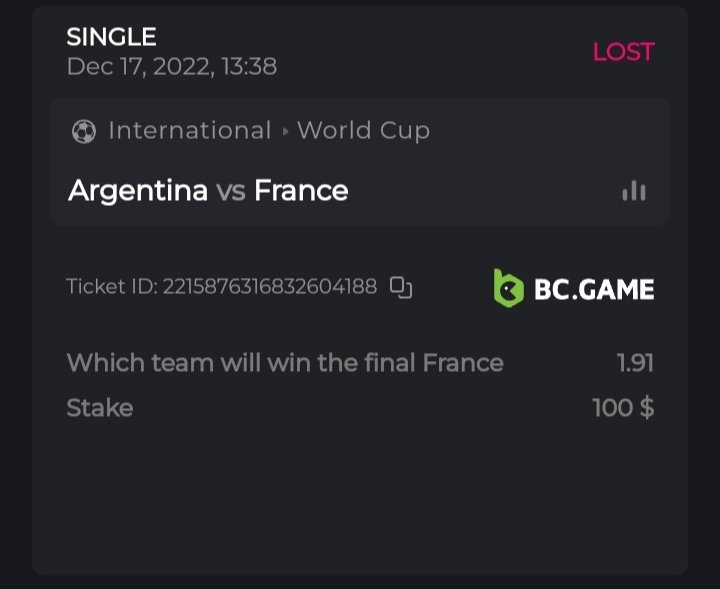720x589 pixels.
Task: Click the BC.GAME brand name text
Action: [x=594, y=289]
